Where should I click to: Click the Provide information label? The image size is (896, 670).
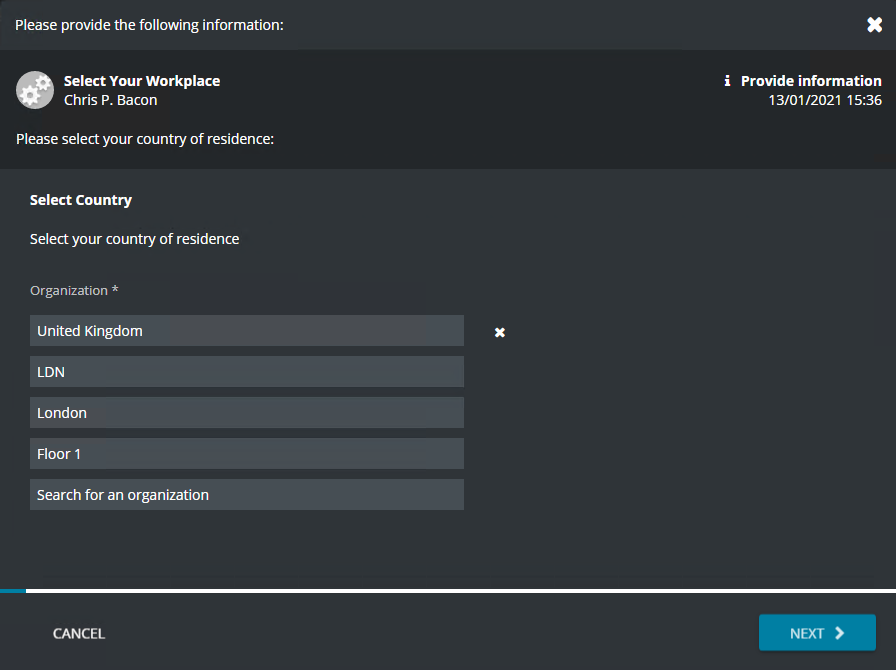point(811,81)
